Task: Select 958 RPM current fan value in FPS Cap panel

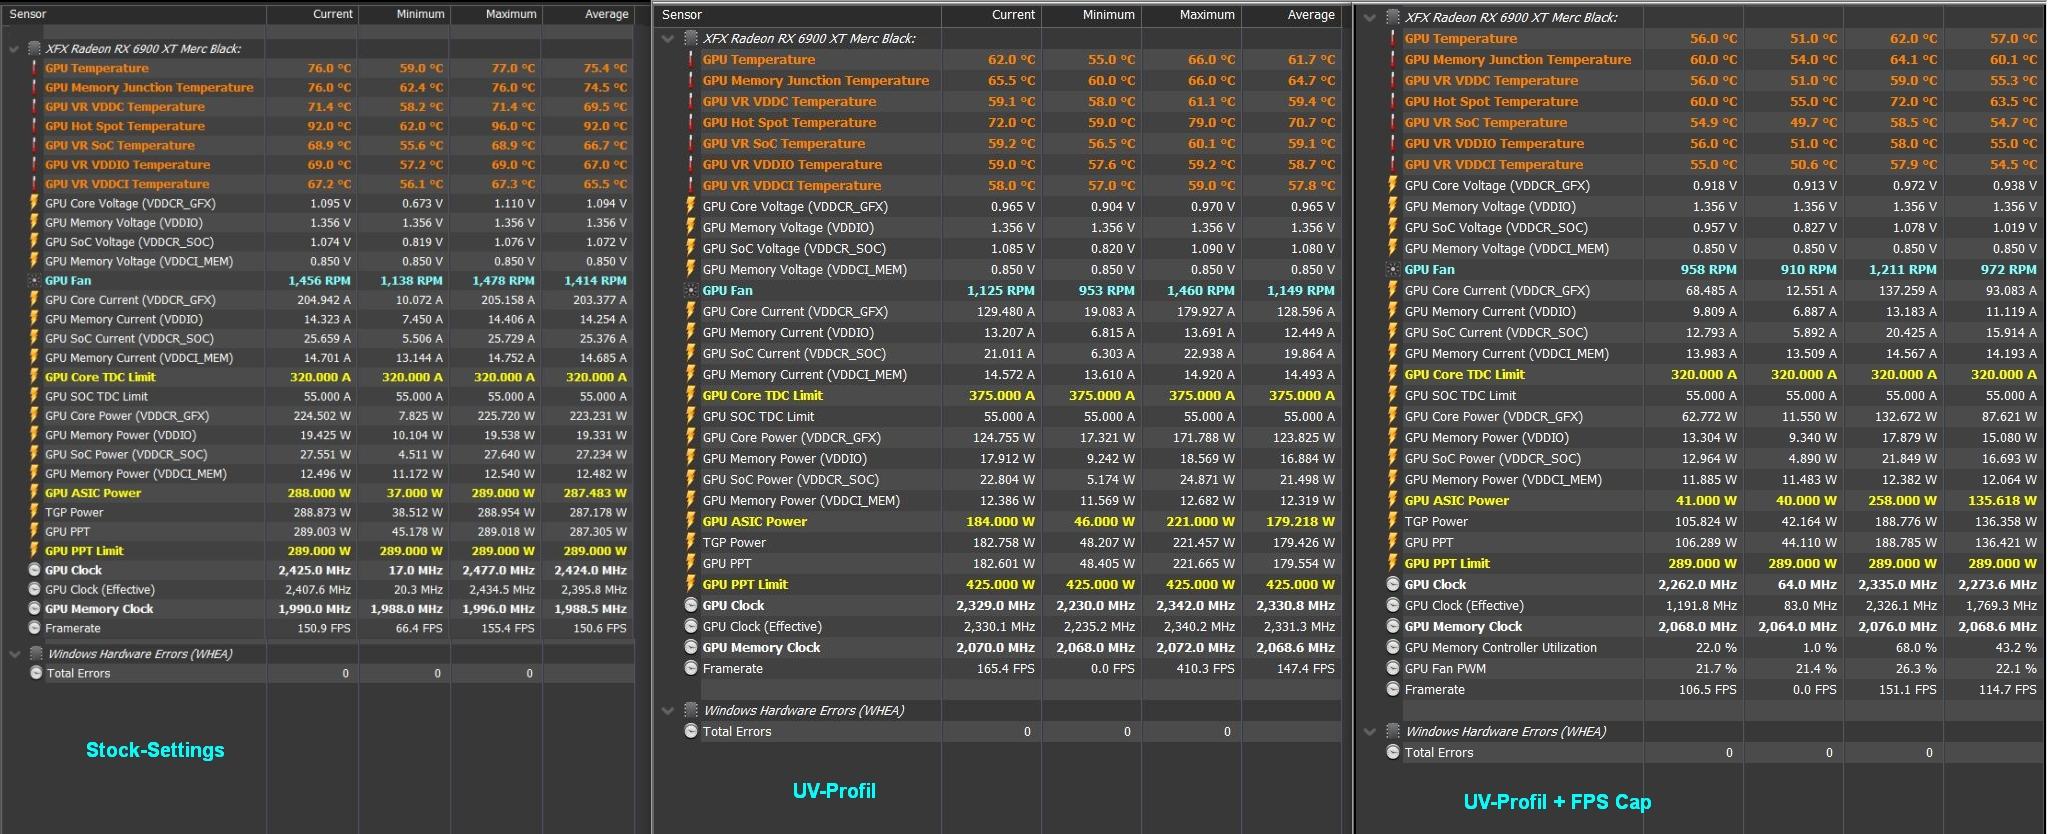Action: (1708, 270)
